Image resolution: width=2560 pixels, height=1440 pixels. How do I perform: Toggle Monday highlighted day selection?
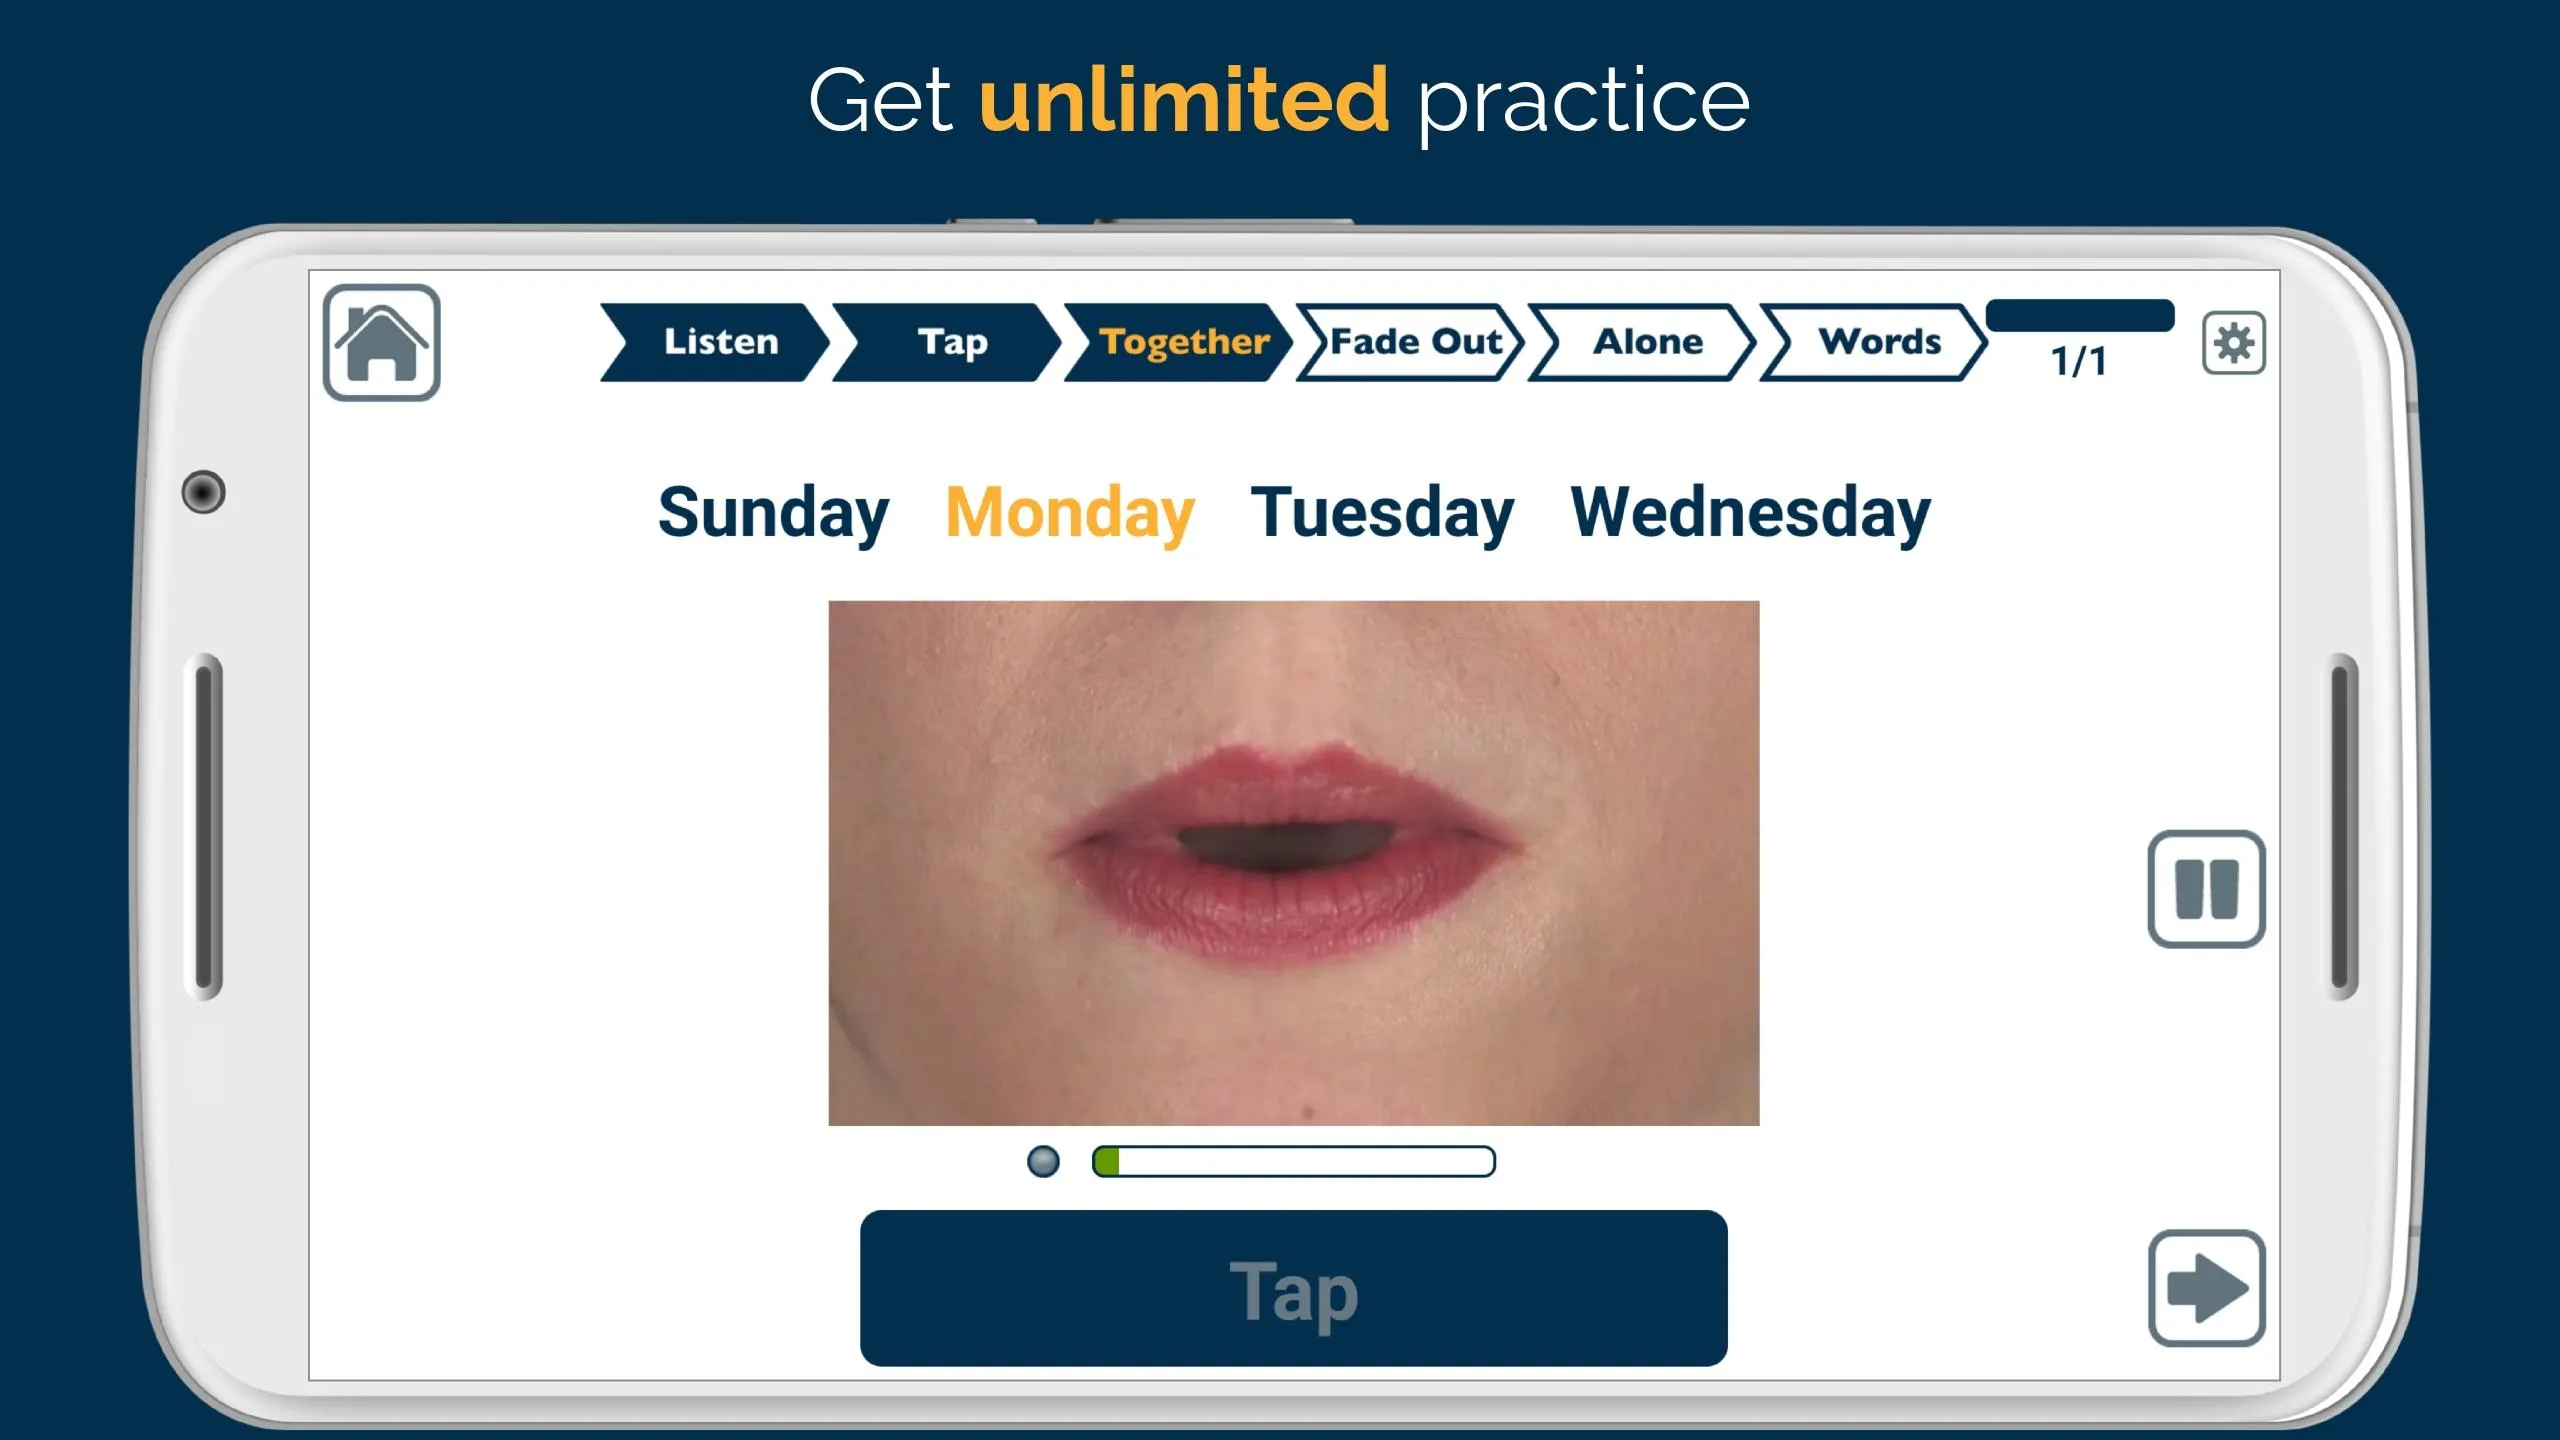click(x=1069, y=510)
